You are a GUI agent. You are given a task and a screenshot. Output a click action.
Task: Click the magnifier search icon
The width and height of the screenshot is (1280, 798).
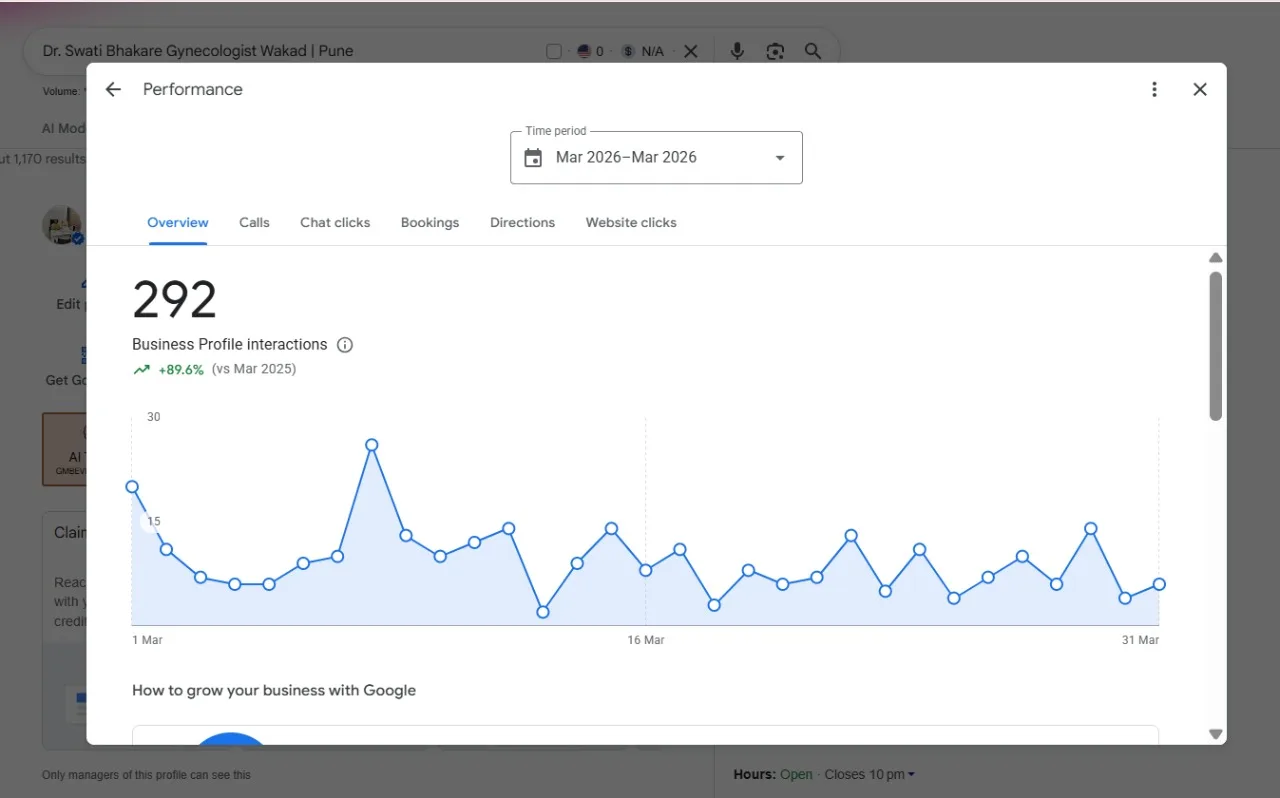[813, 51]
